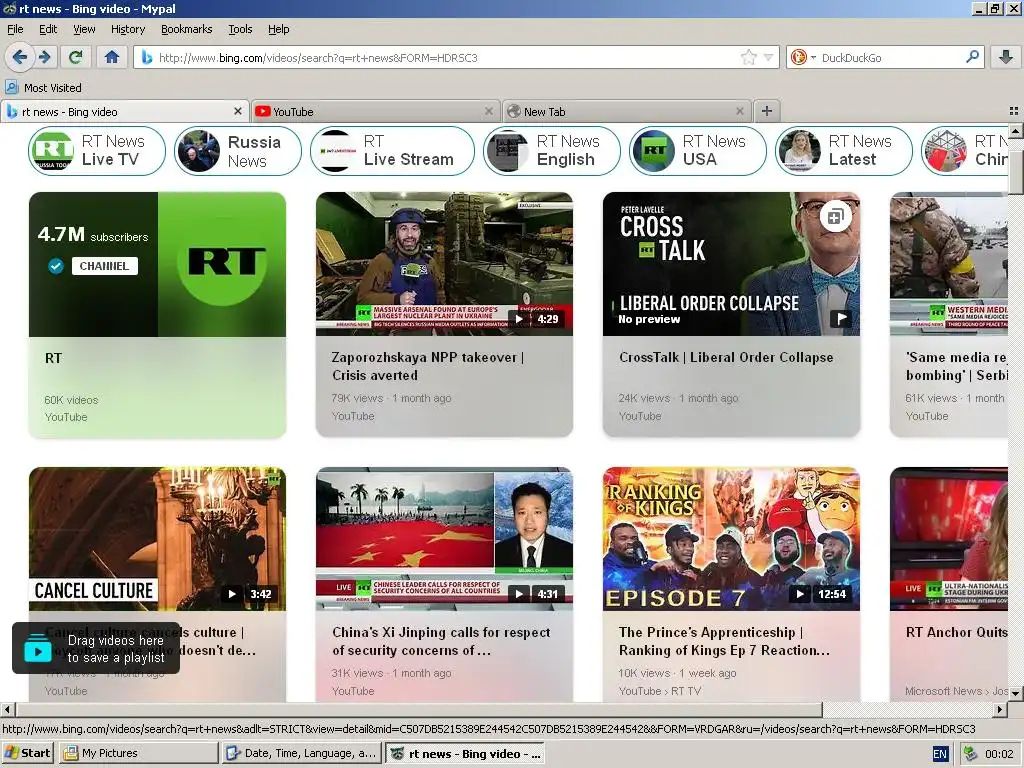This screenshot has width=1024, height=768.
Task: Open the RT channel card thumbnail
Action: tap(157, 264)
